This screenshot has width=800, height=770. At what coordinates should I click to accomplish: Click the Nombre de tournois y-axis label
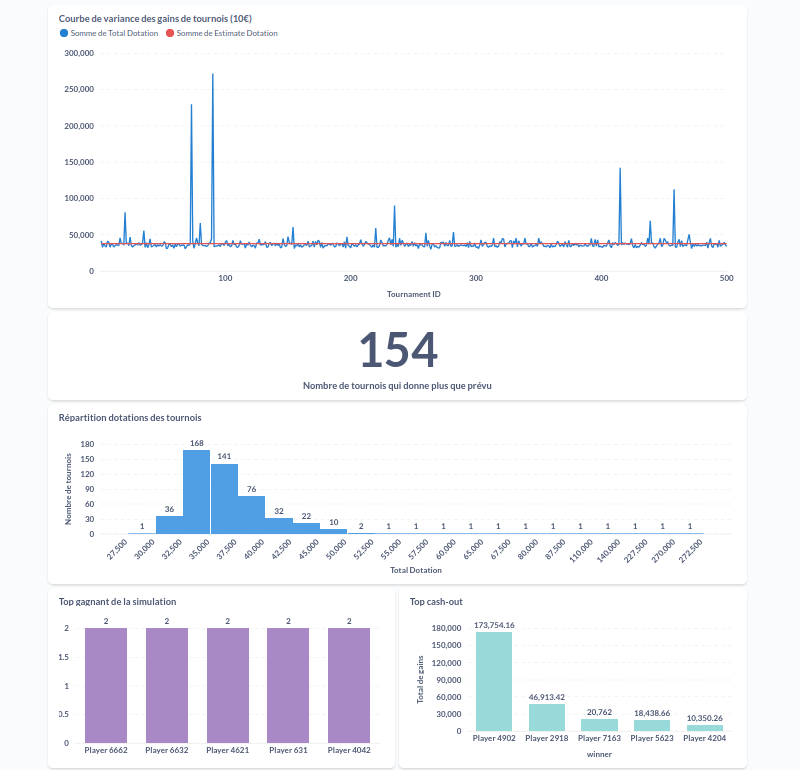(x=68, y=489)
